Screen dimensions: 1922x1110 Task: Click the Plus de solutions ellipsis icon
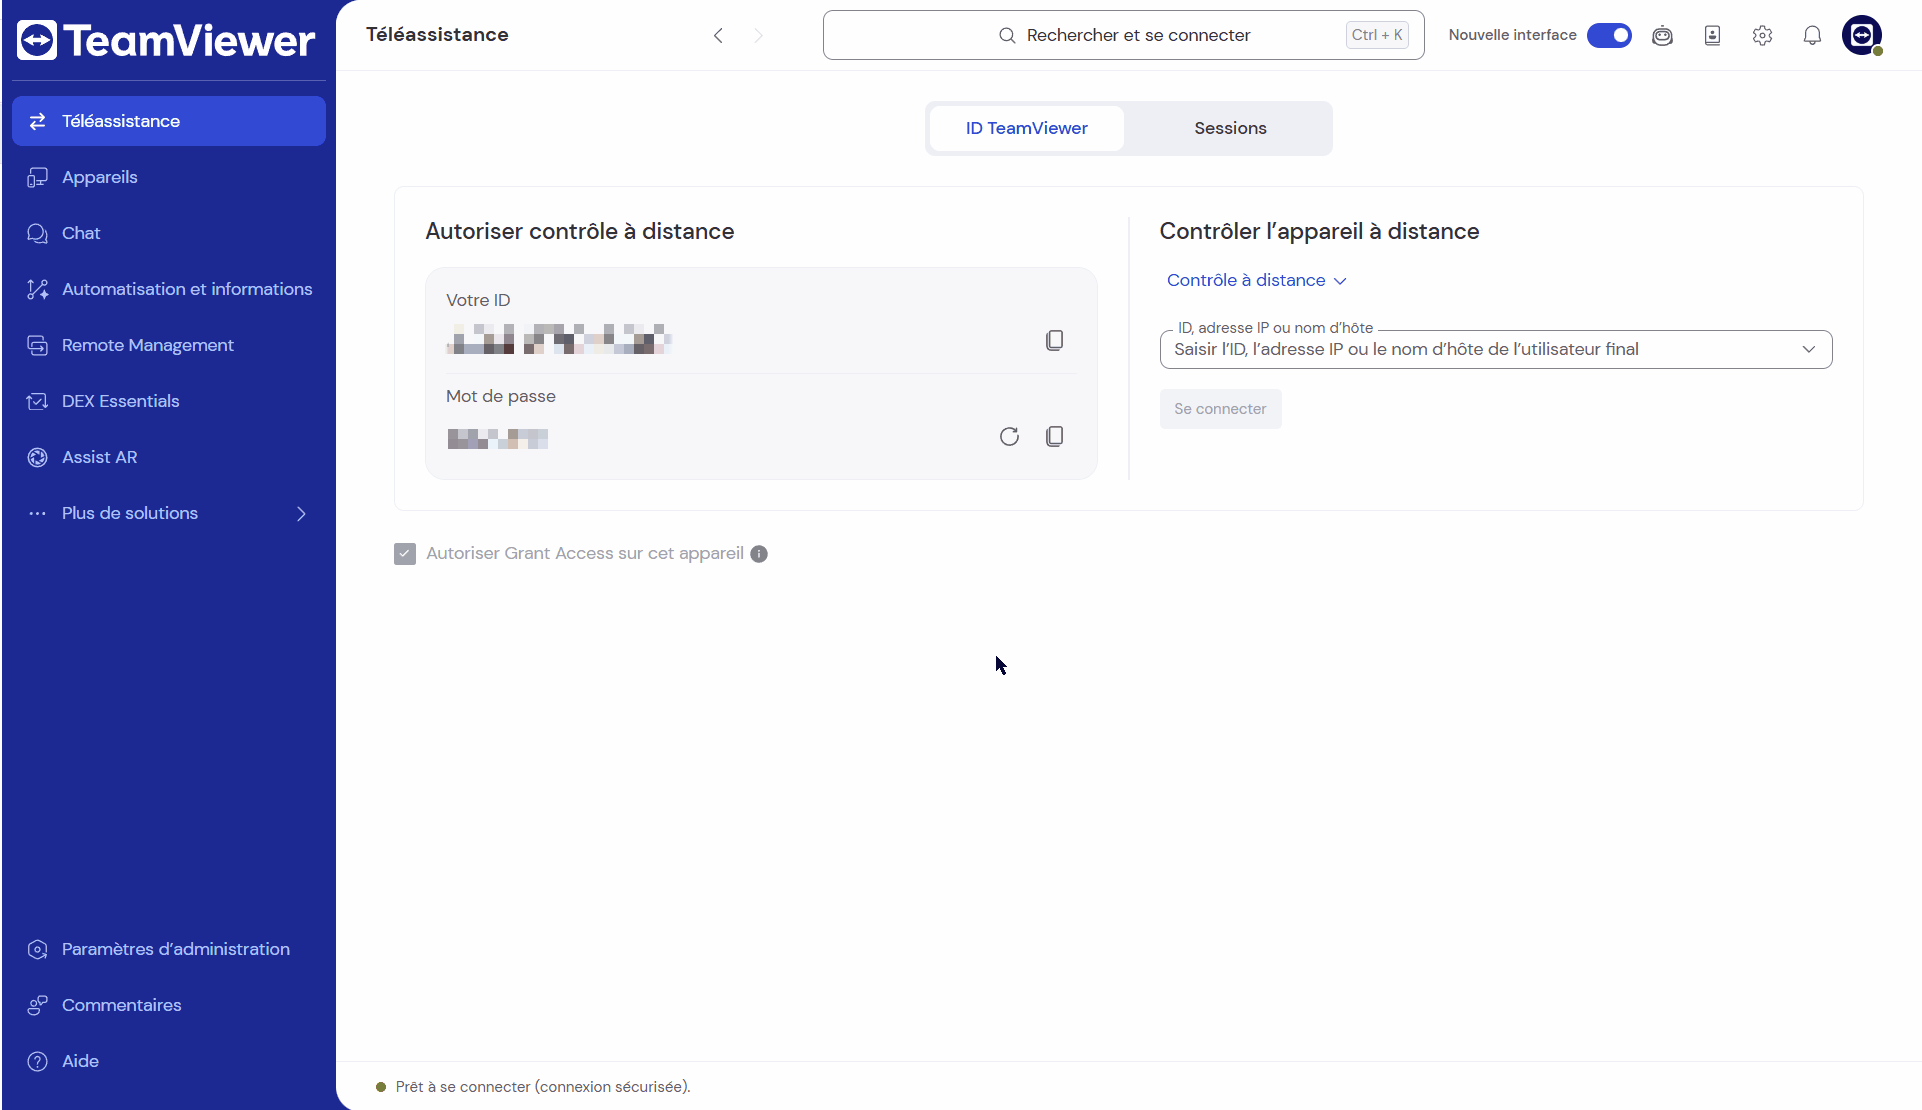coord(37,513)
